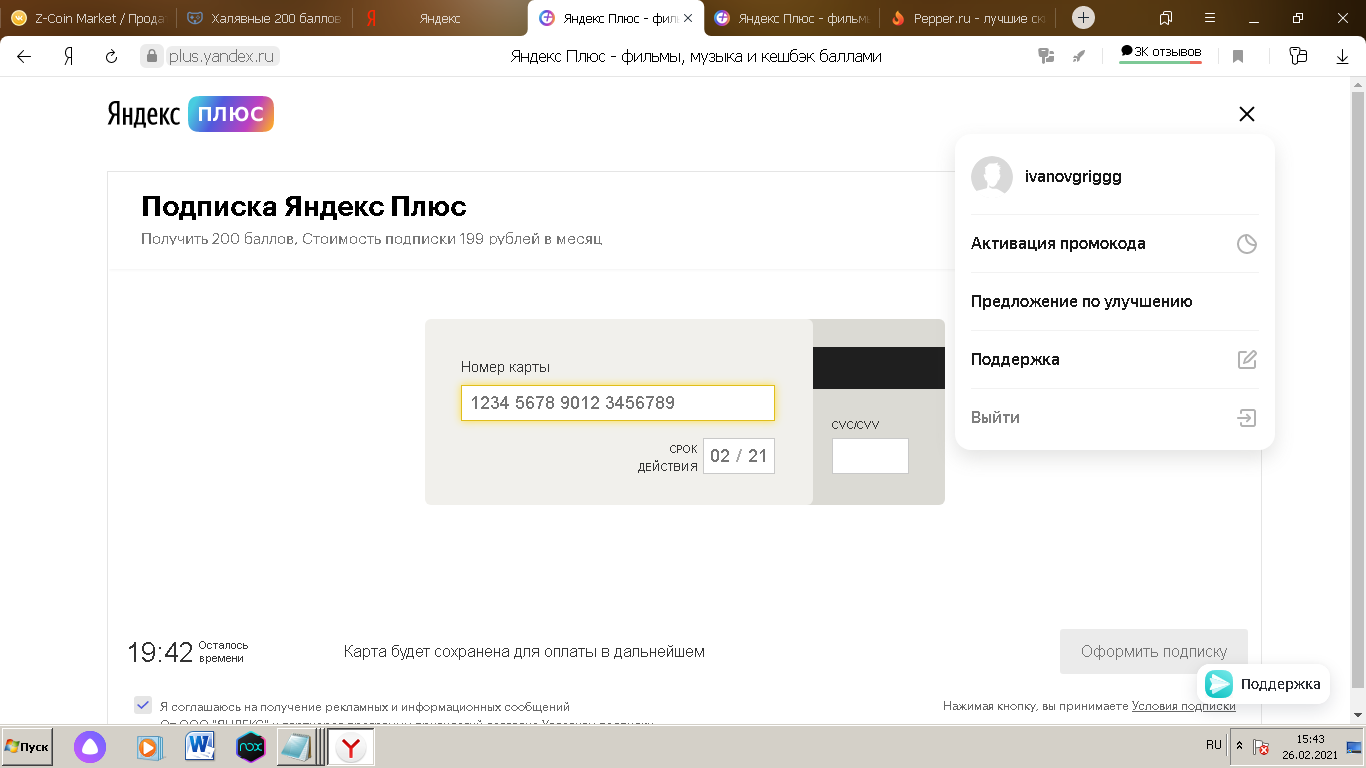
Task: Click the logout arrow icon beside Выйти
Action: 1246,418
